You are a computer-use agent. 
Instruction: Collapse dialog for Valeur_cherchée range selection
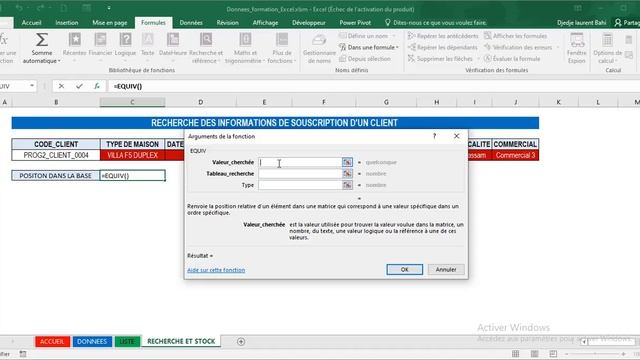[347, 162]
